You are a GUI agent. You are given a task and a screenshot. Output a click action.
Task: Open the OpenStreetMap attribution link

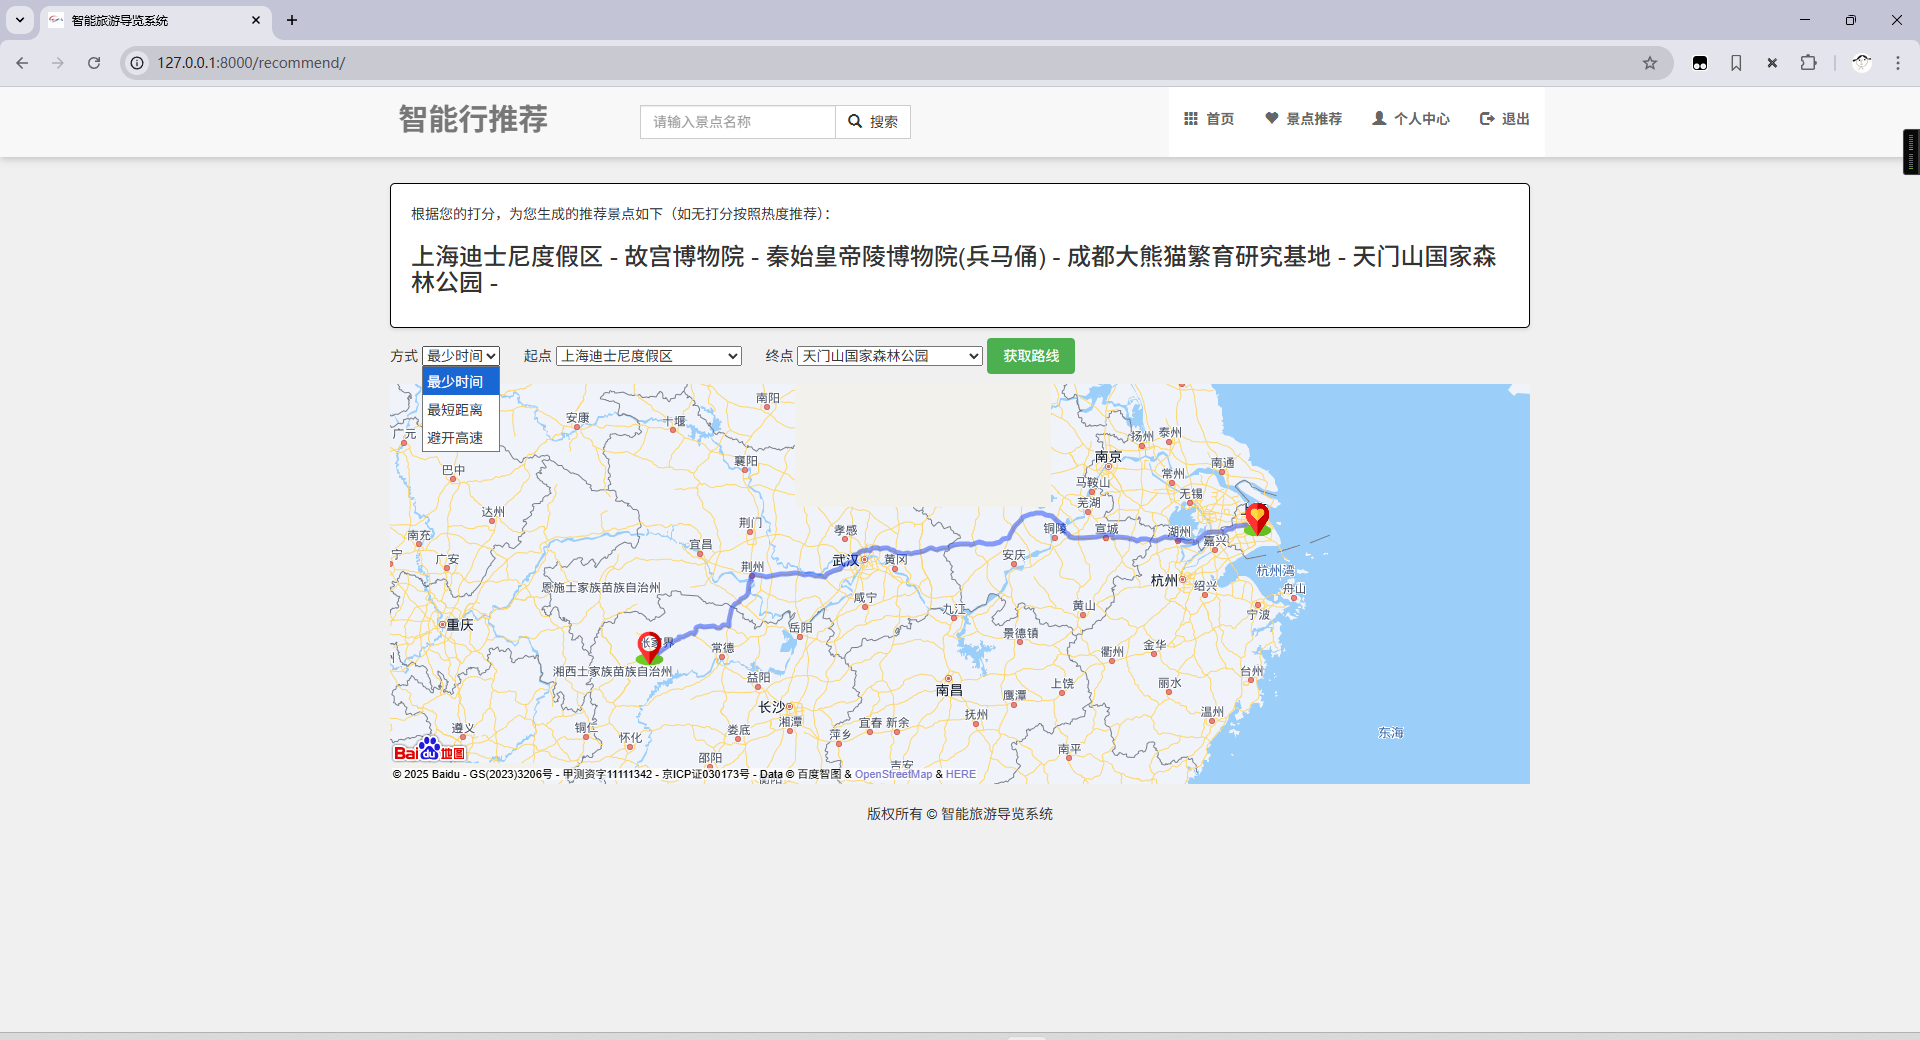pyautogui.click(x=893, y=774)
